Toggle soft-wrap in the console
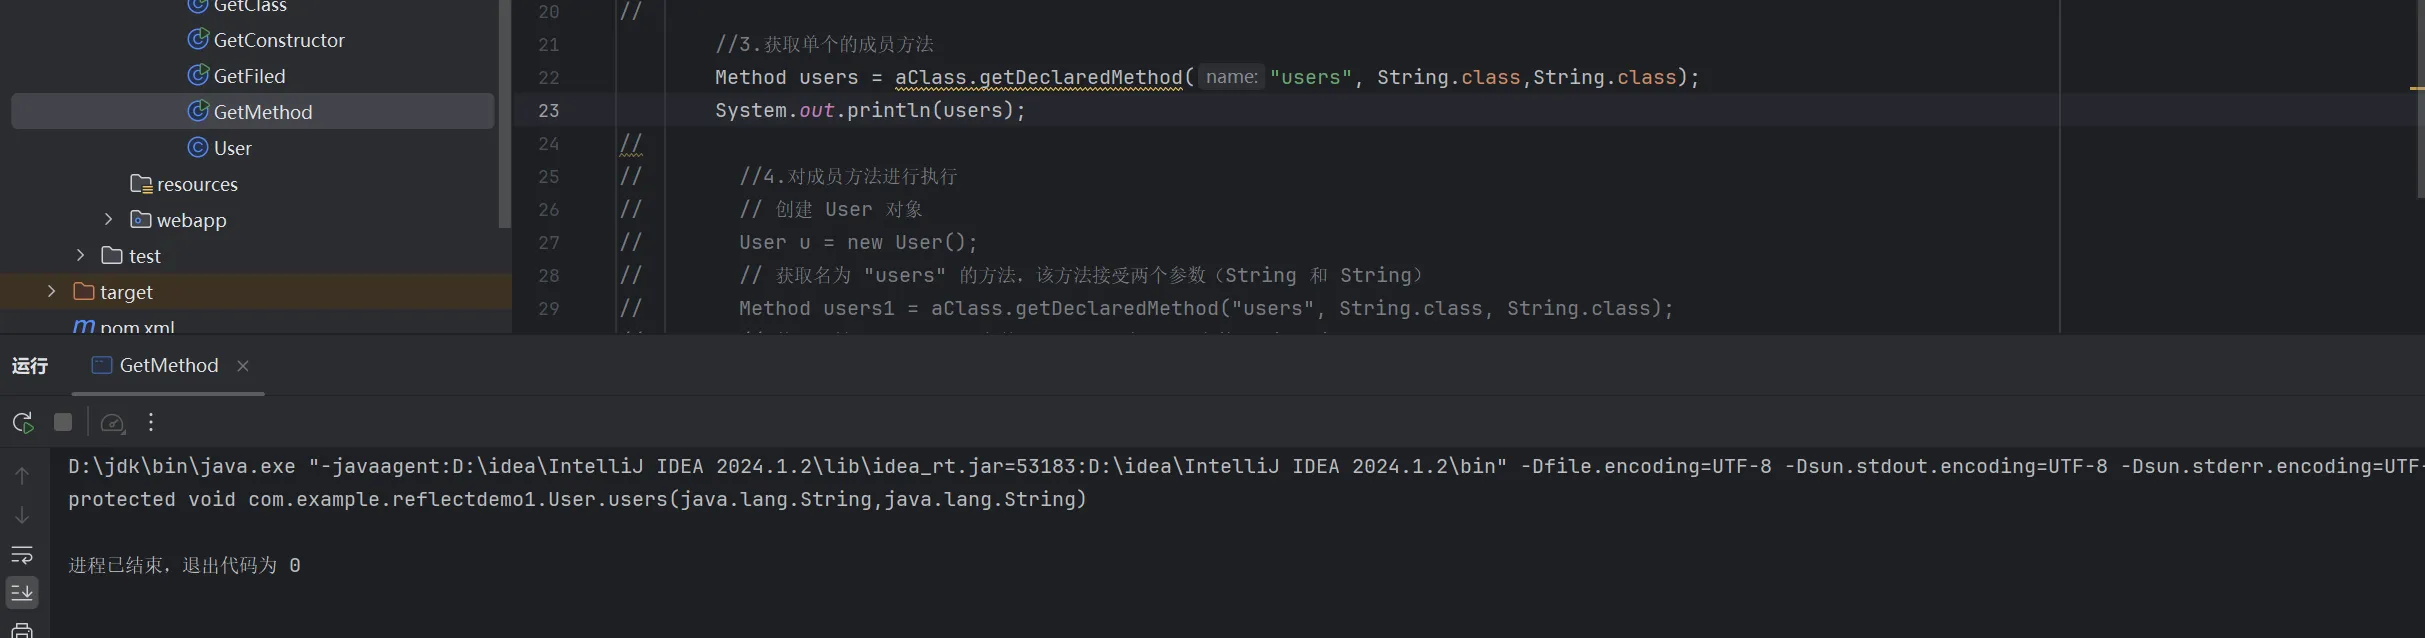 [22, 554]
